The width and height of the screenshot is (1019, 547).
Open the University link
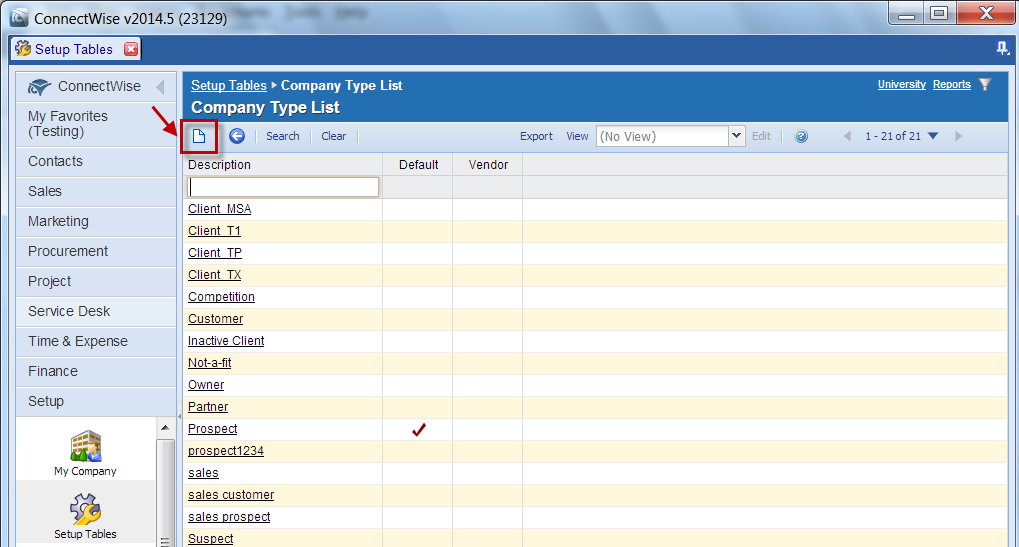901,84
